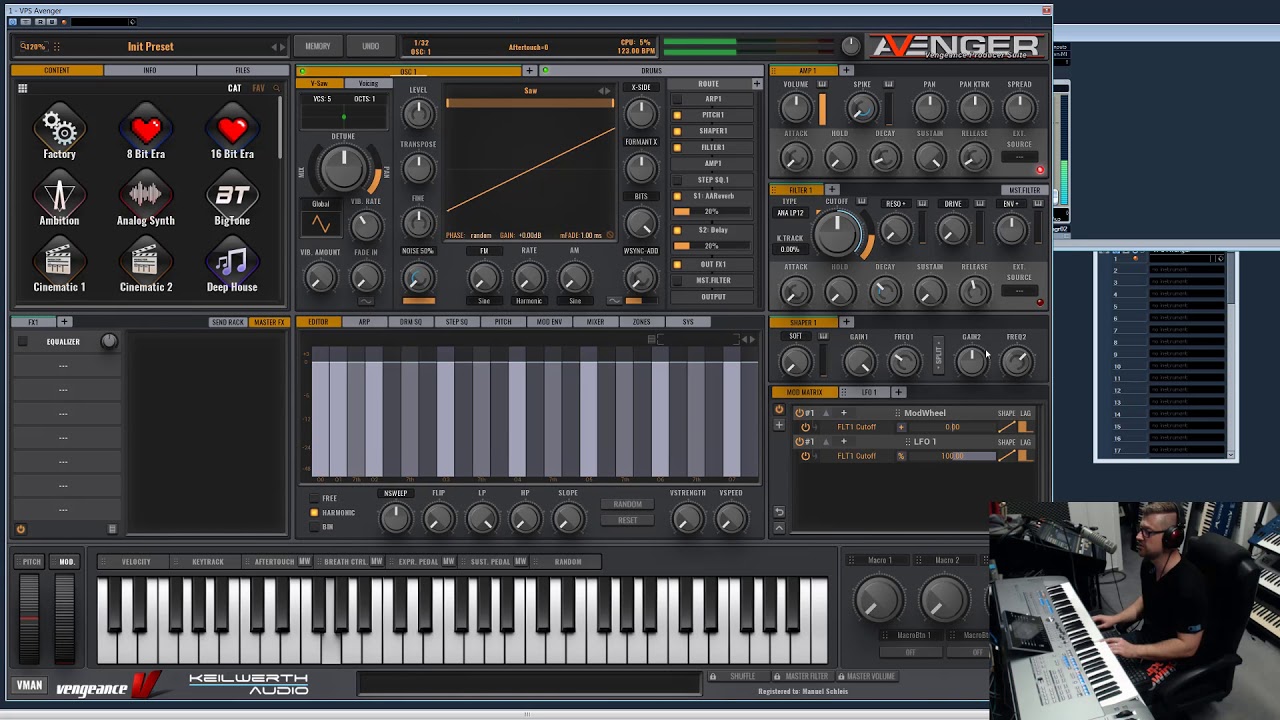Click the browser search magnifier icon
Image resolution: width=1280 pixels, height=720 pixels.
[x=277, y=88]
